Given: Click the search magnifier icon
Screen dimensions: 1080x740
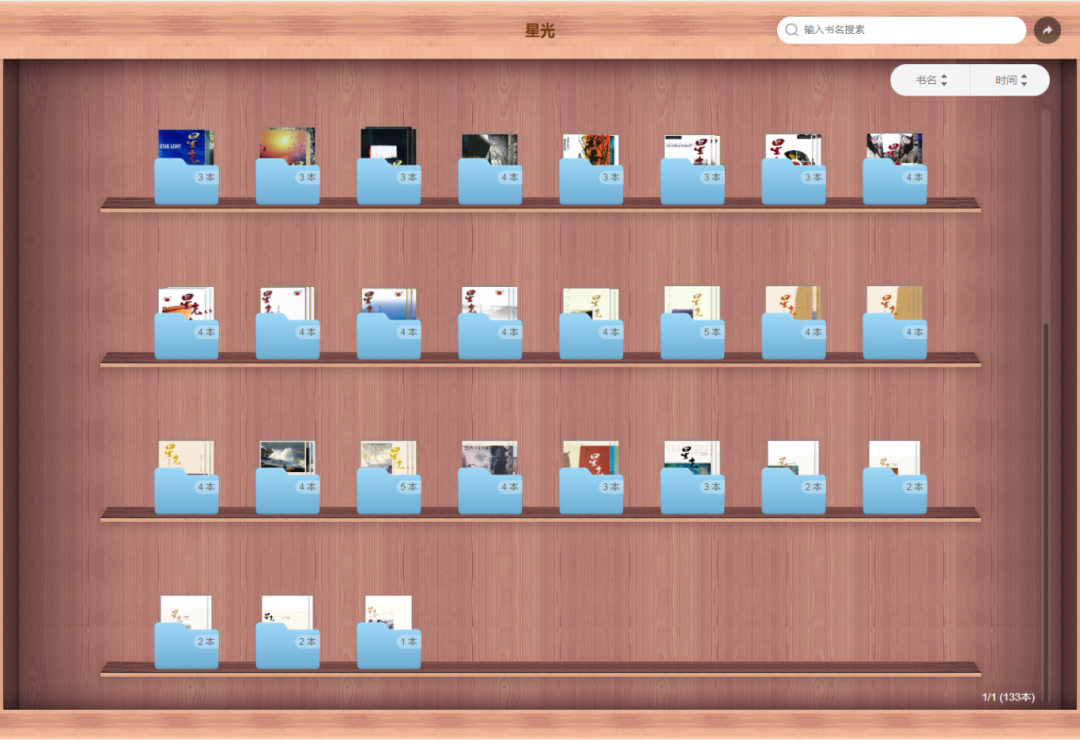Looking at the screenshot, I should point(792,30).
